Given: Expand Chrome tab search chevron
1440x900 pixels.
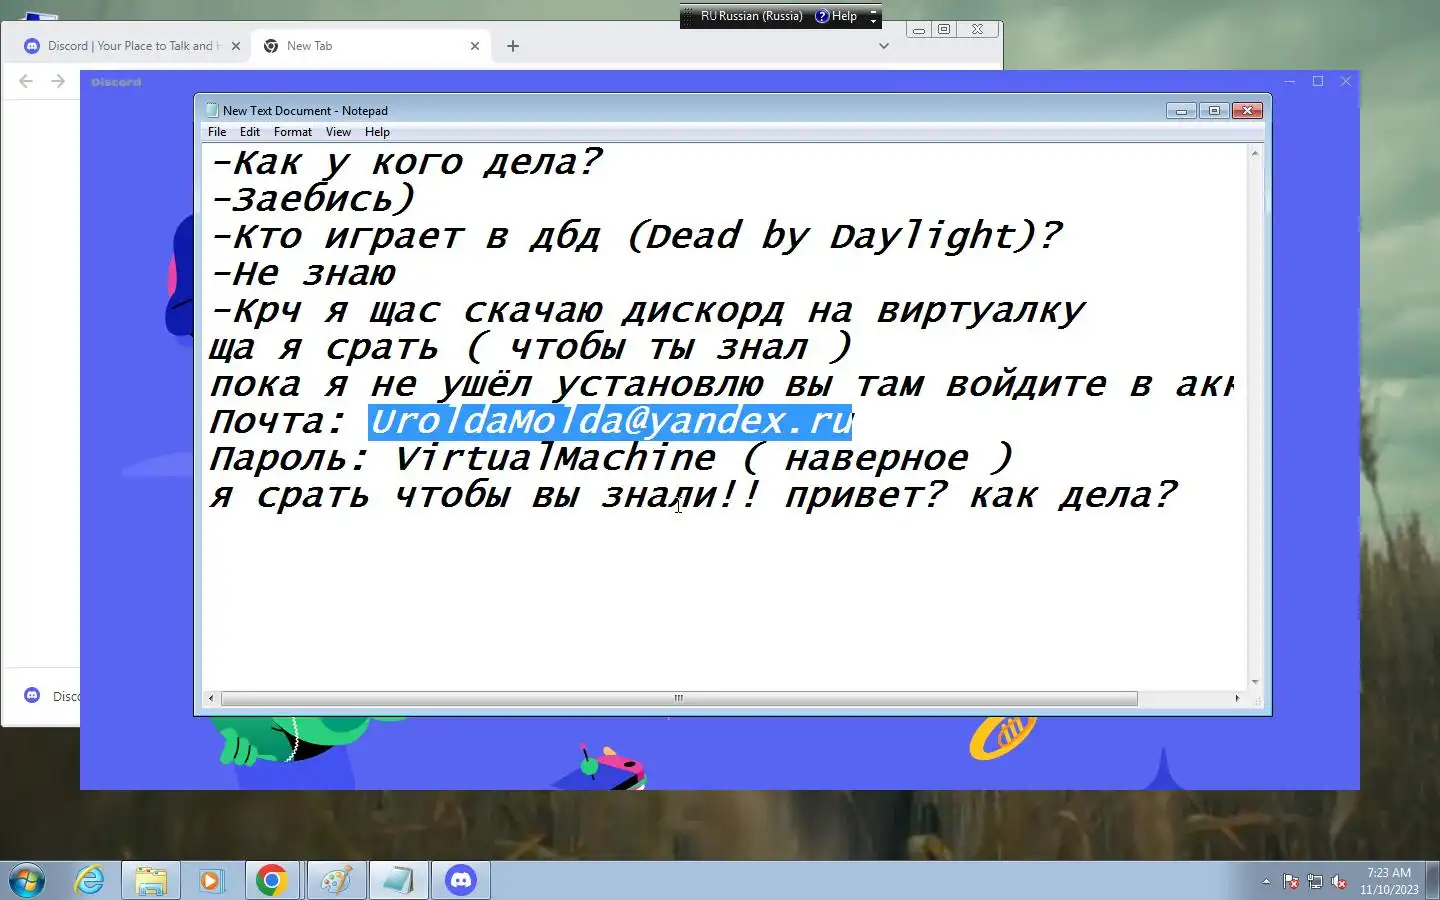Looking at the screenshot, I should 884,46.
